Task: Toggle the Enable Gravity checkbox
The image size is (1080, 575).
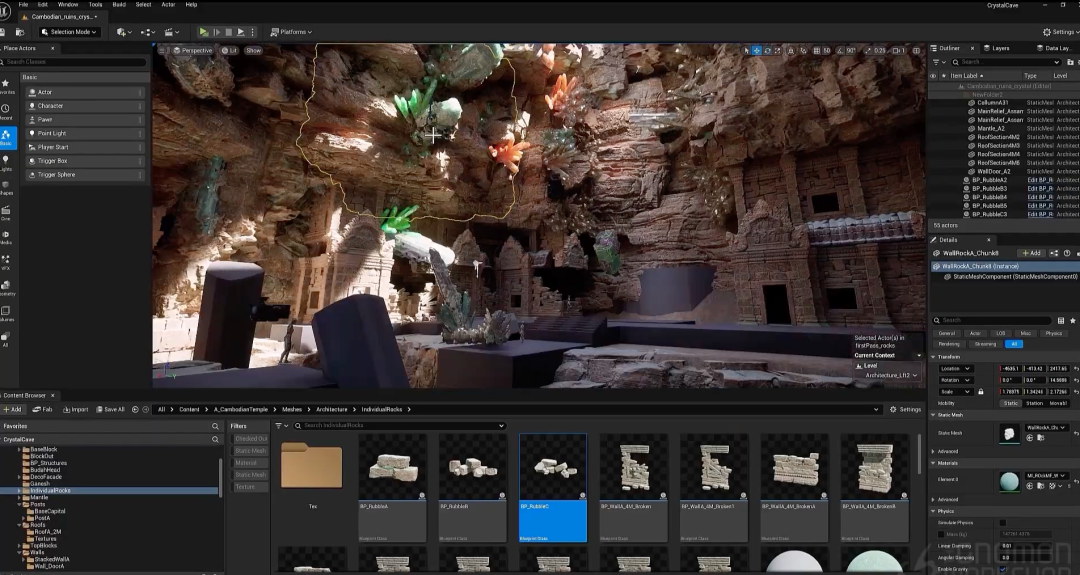Action: coord(1003,569)
